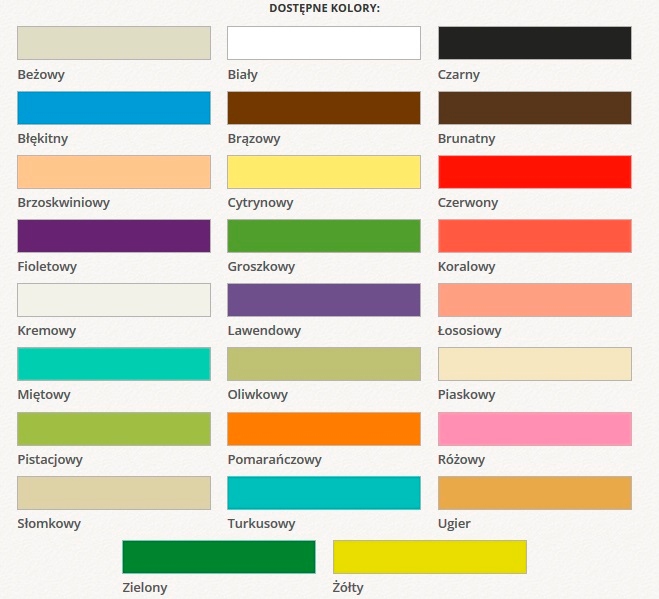Click the Zielony dark green swatch

click(219, 557)
